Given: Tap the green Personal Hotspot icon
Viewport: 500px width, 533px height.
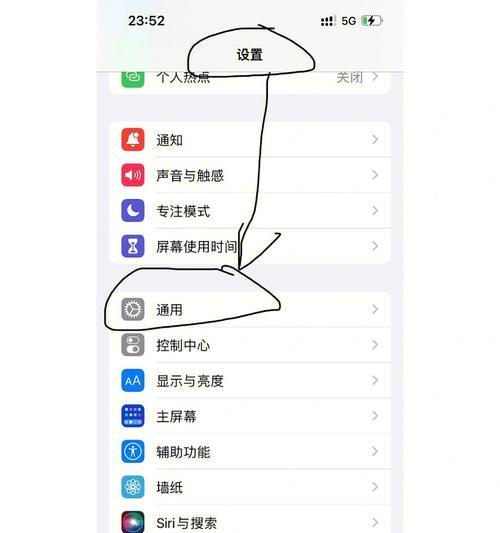Looking at the screenshot, I should [133, 79].
